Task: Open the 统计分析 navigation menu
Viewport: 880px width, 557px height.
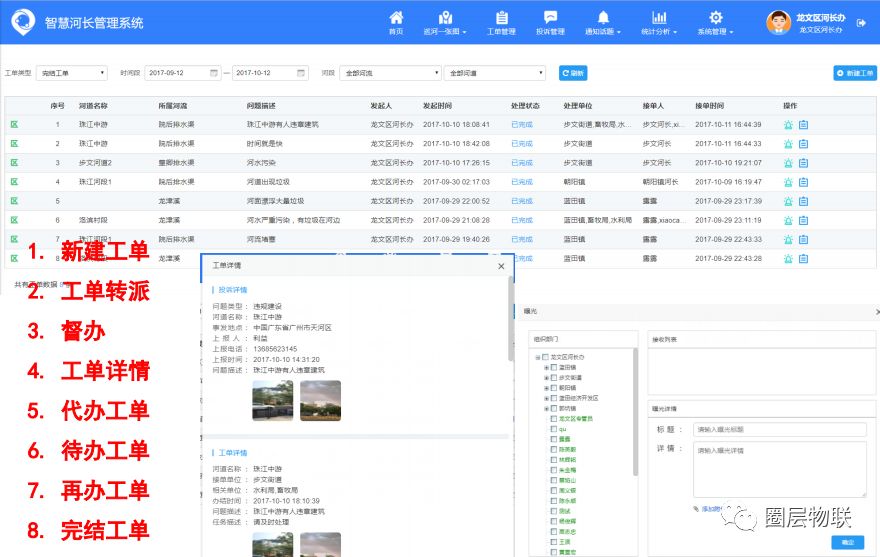Action: tap(659, 22)
